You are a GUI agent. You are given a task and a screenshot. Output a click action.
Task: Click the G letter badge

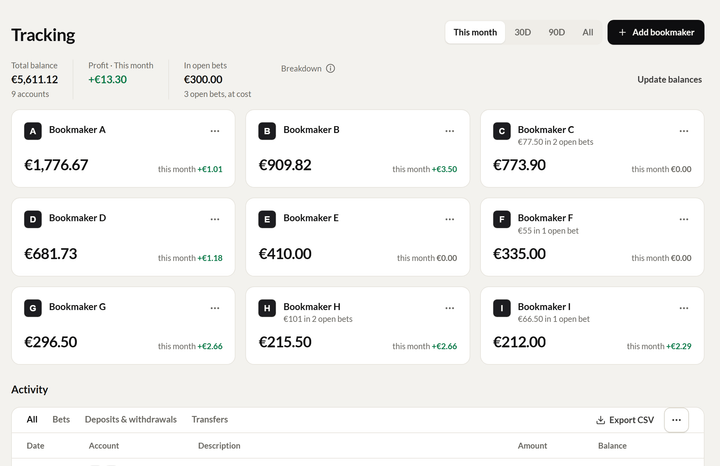[33, 308]
